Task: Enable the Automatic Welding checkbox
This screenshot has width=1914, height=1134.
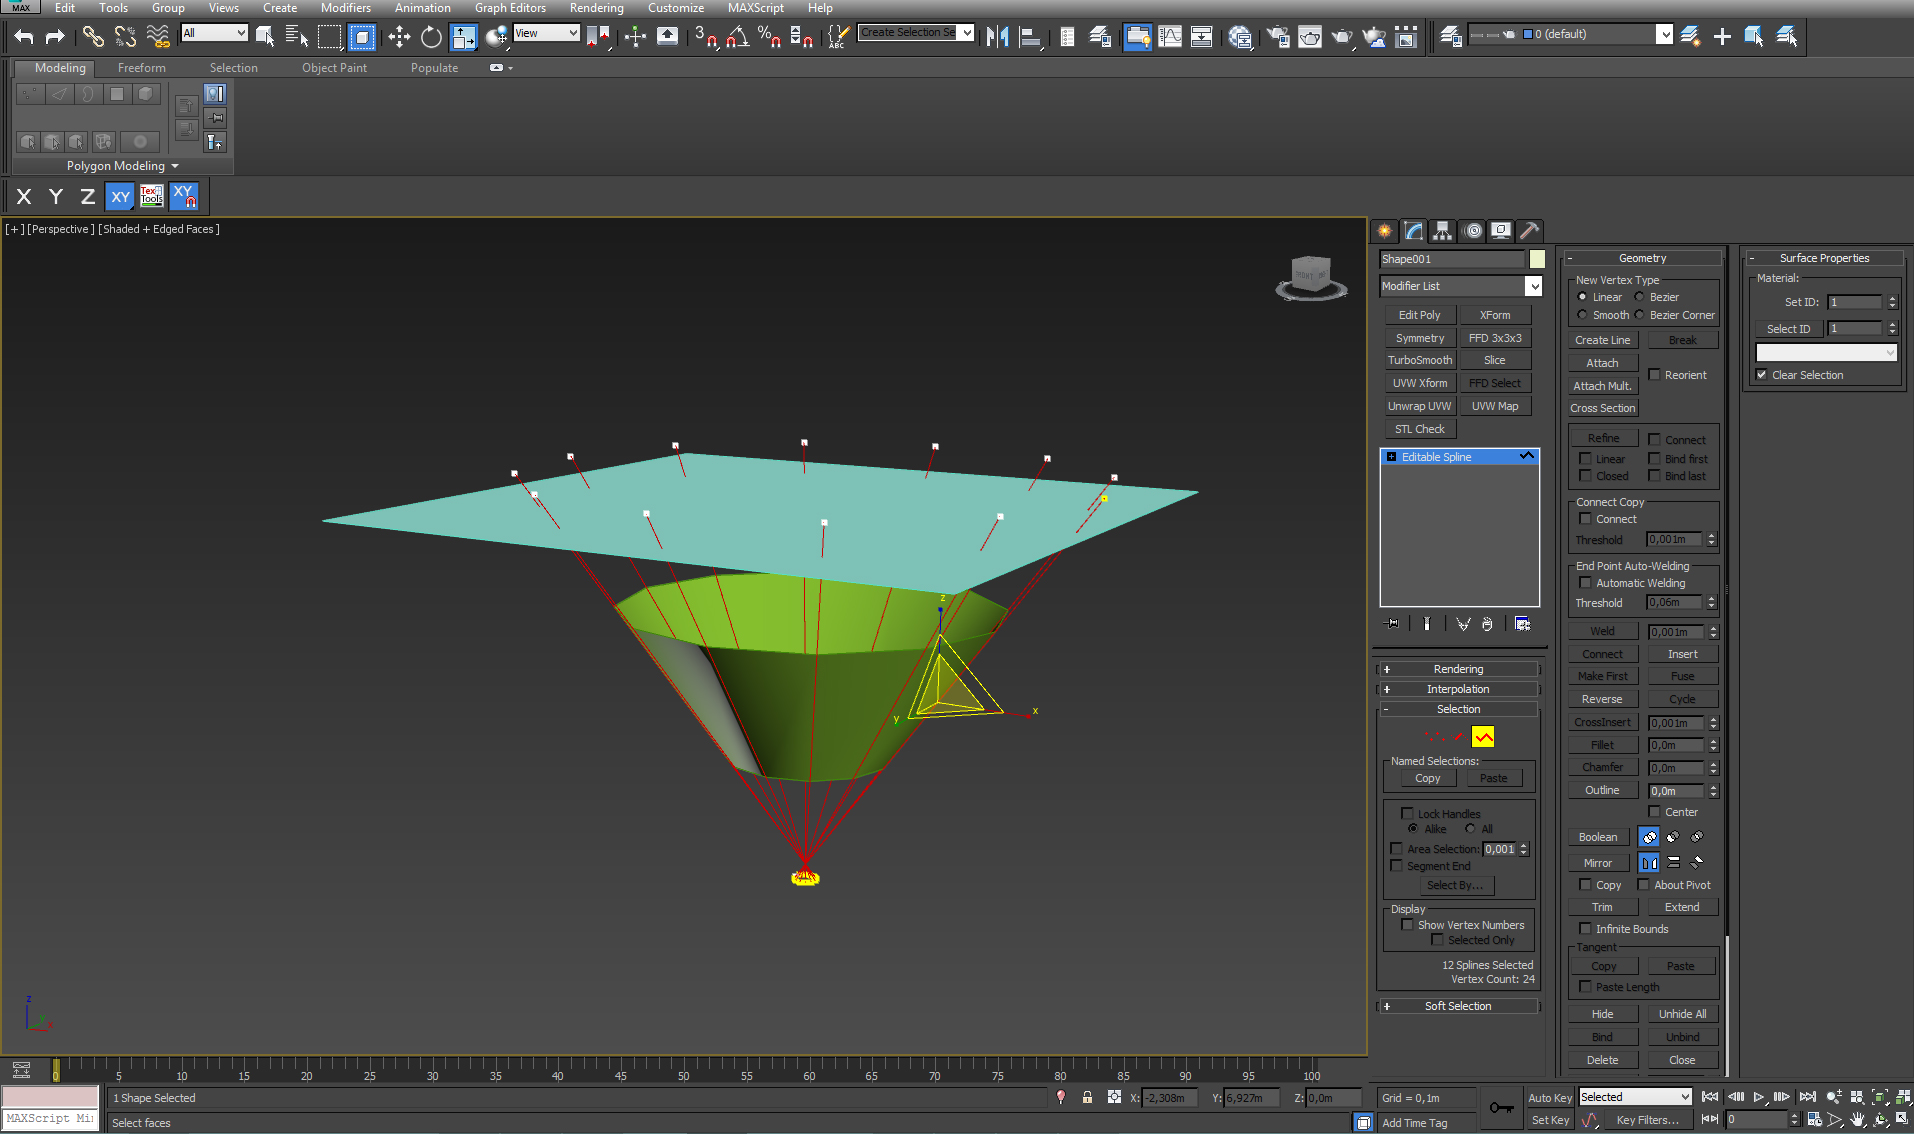Action: [1585, 583]
